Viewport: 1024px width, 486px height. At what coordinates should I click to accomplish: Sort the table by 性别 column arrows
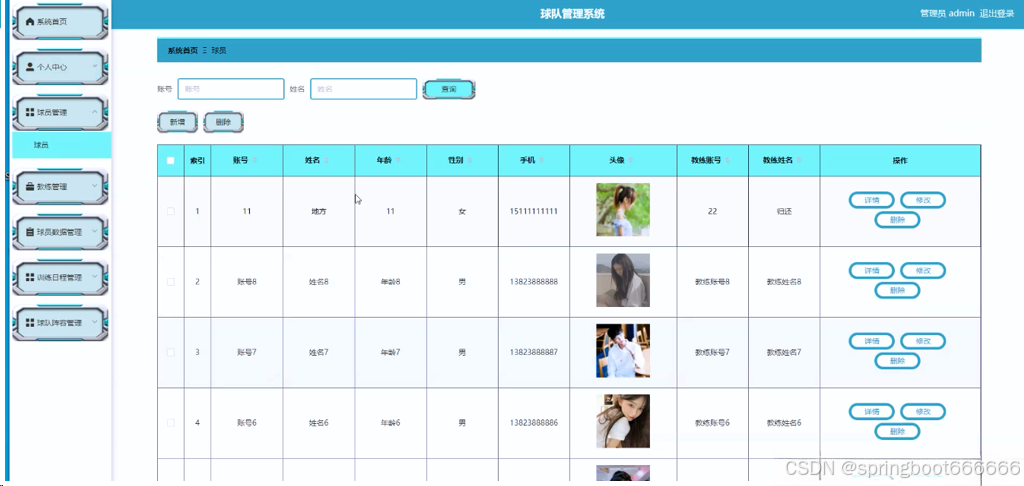[470, 161]
